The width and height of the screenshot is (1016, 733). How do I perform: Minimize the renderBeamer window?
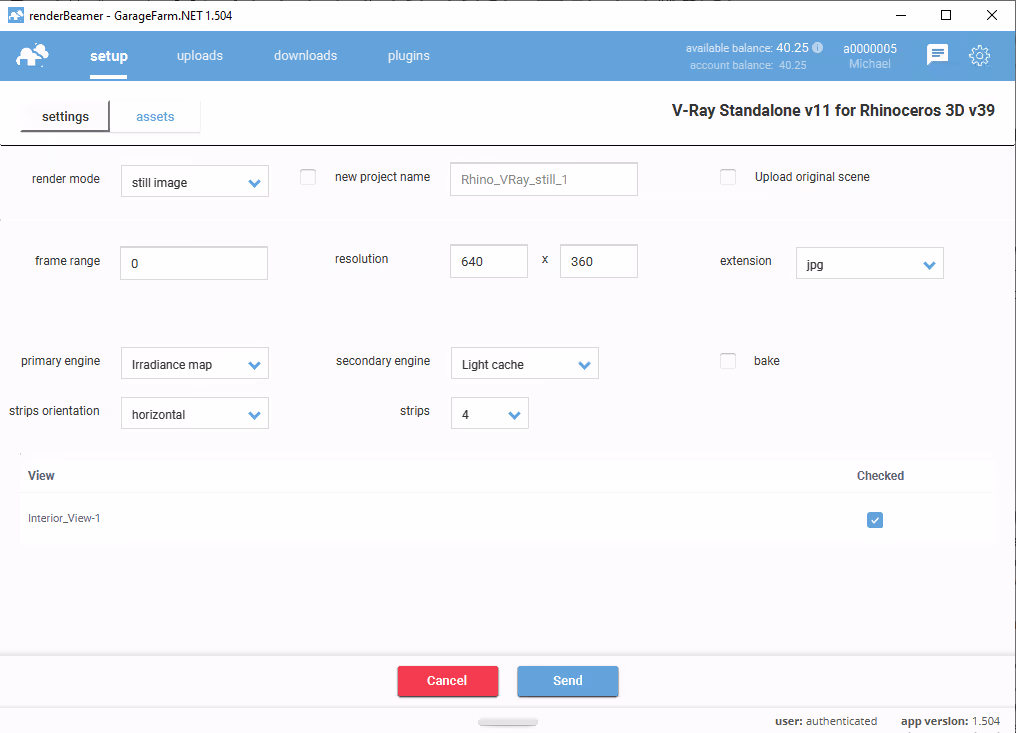tap(900, 15)
